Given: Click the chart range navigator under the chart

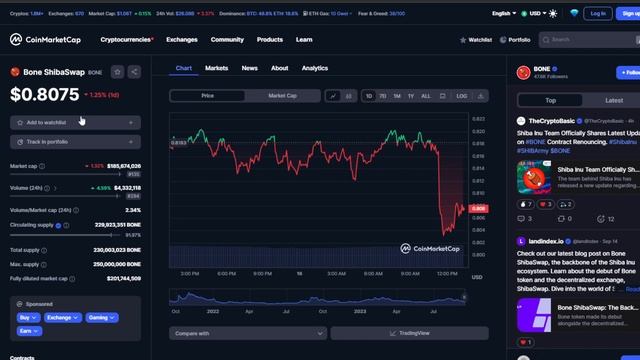Looking at the screenshot, I should coord(317,298).
